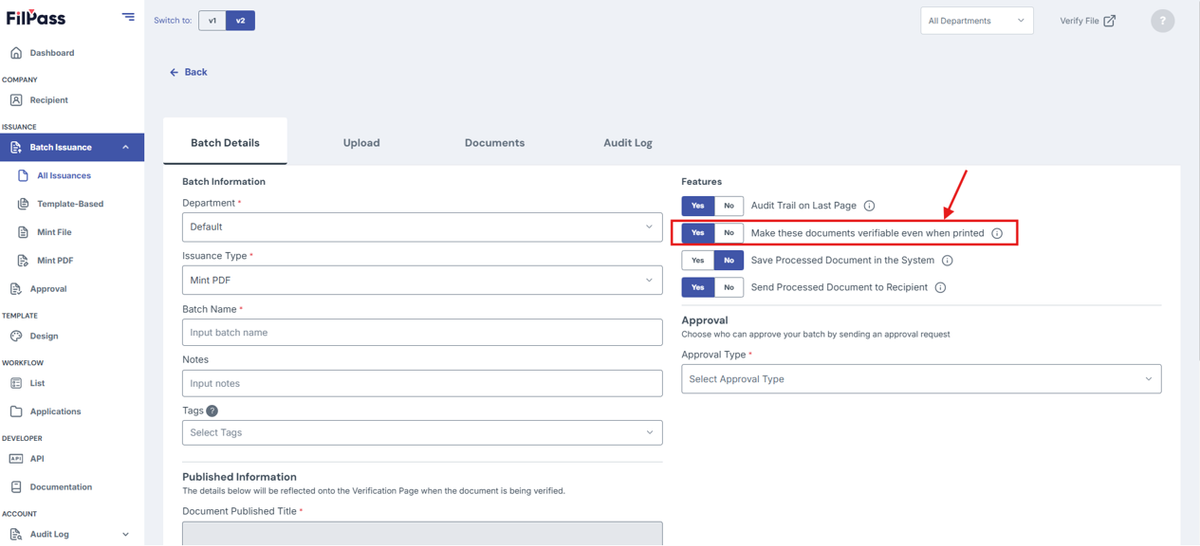Switch to the Audit Log tab
The width and height of the screenshot is (1200, 546).
coord(628,143)
